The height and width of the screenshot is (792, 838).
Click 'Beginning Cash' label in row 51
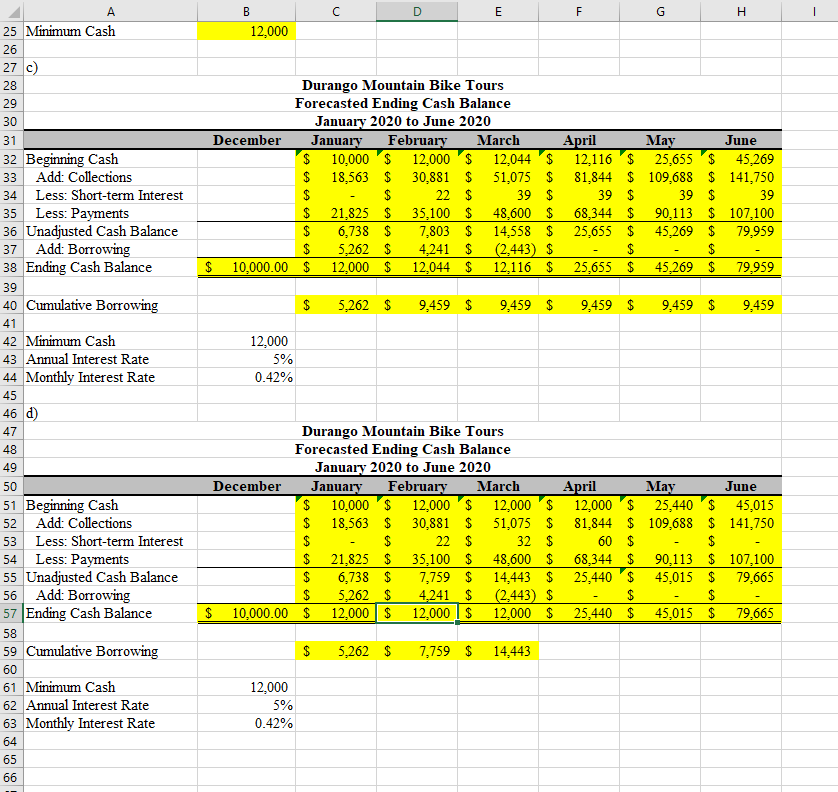click(x=72, y=505)
